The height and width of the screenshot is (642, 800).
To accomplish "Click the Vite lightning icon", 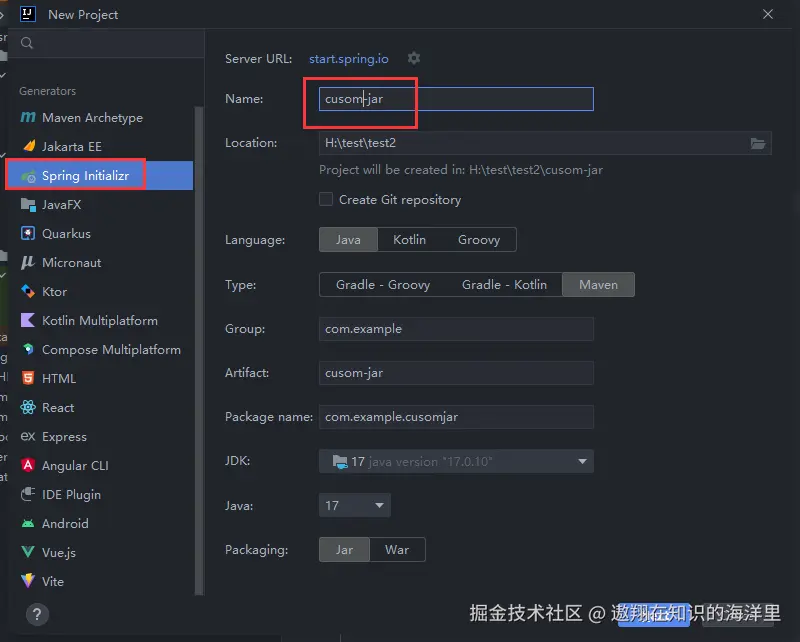I will click(28, 581).
